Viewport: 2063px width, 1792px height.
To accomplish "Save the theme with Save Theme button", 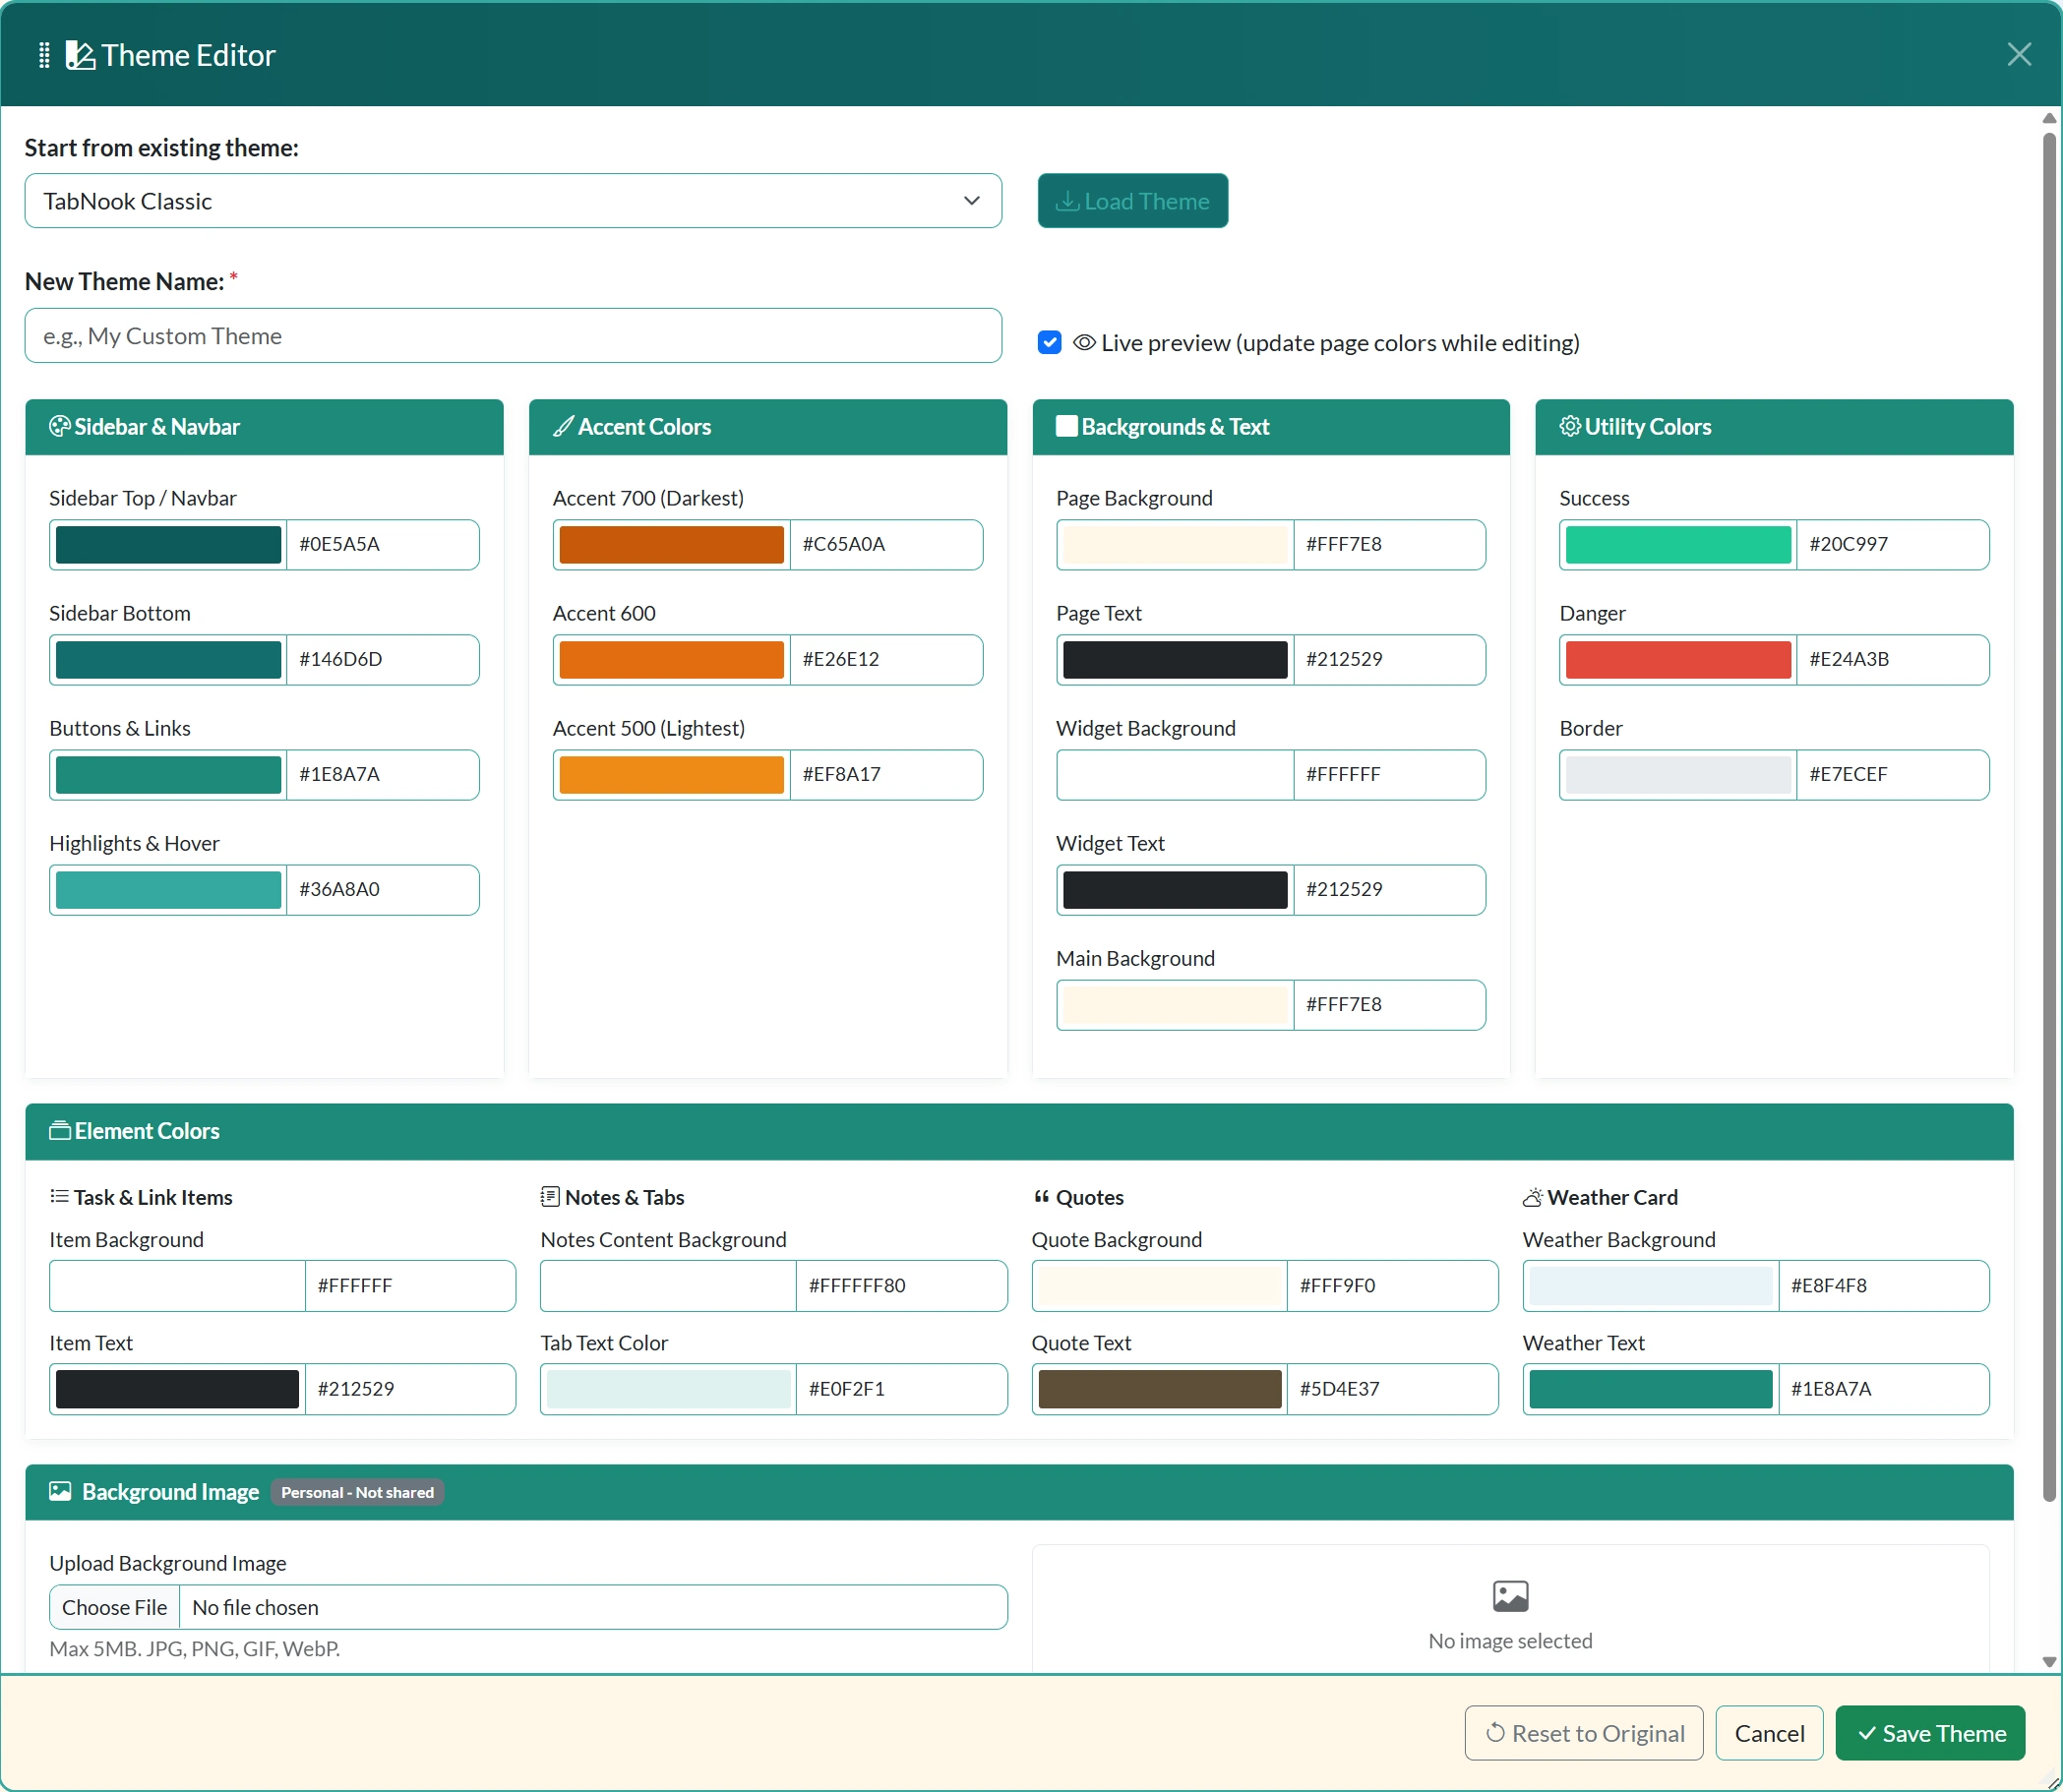I will point(1929,1733).
